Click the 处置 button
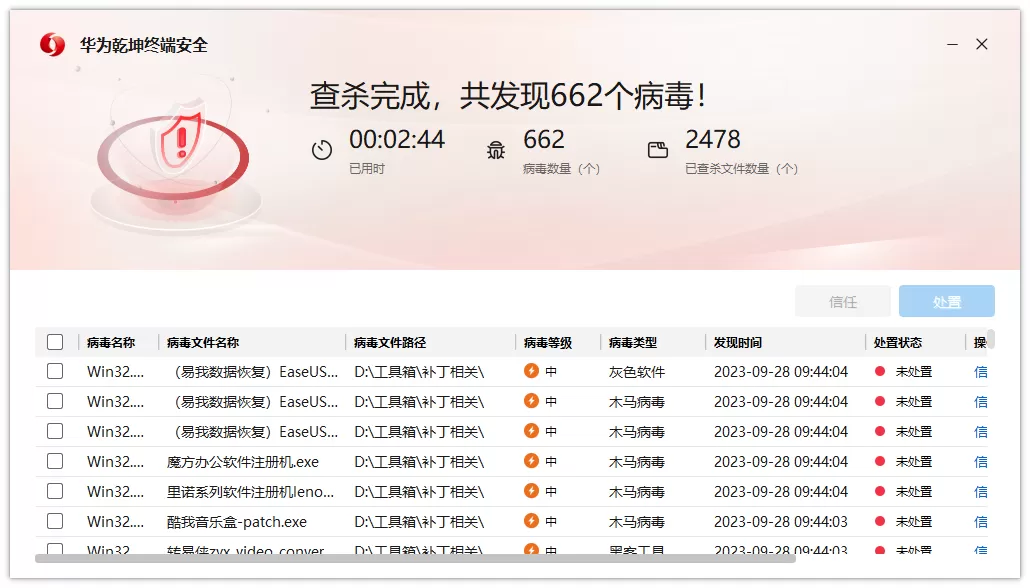This screenshot has height=588, width=1030. pyautogui.click(x=946, y=301)
